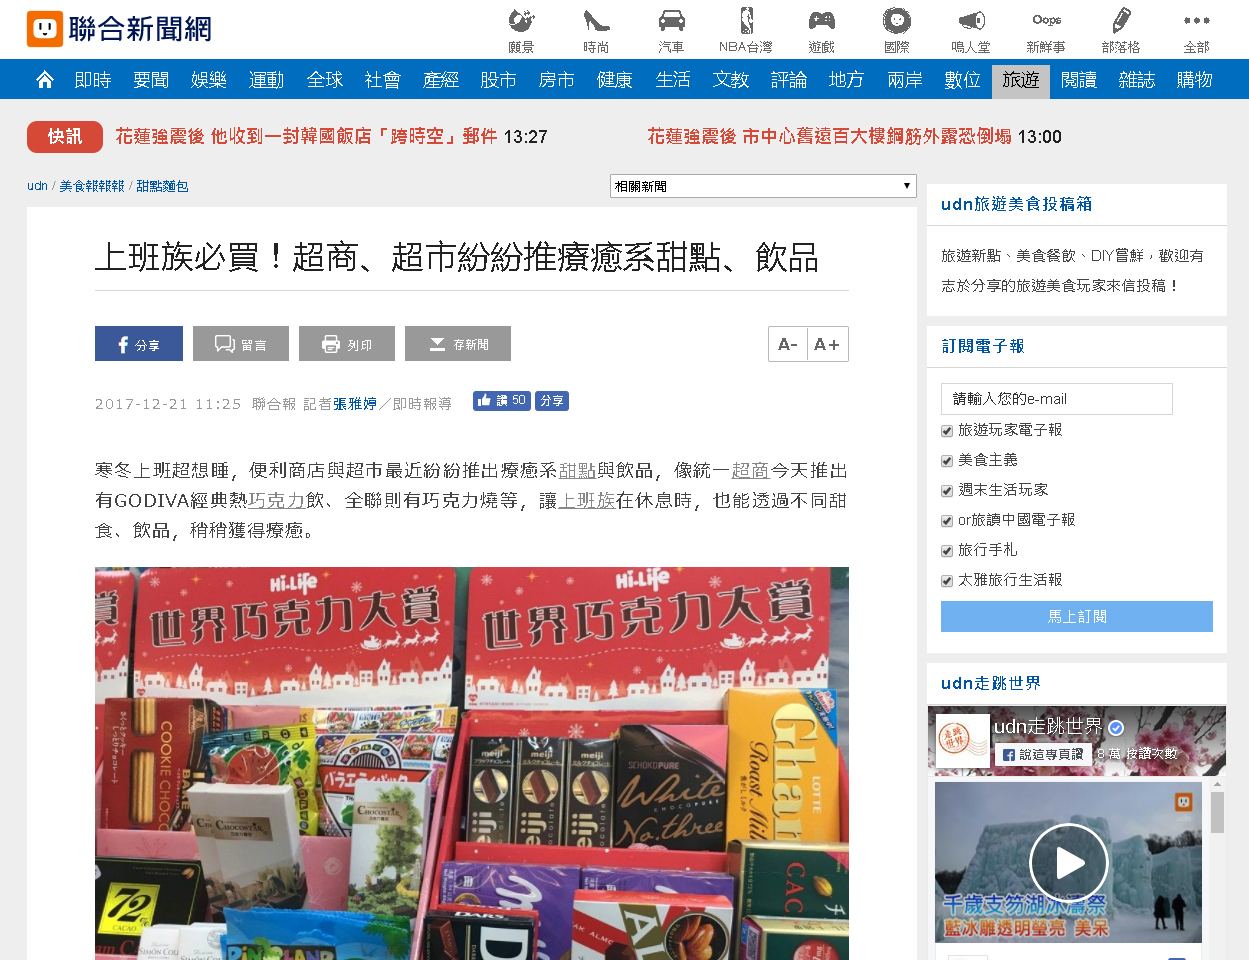Open 甜點 keyword link in article
1249x960 pixels.
pos(578,470)
